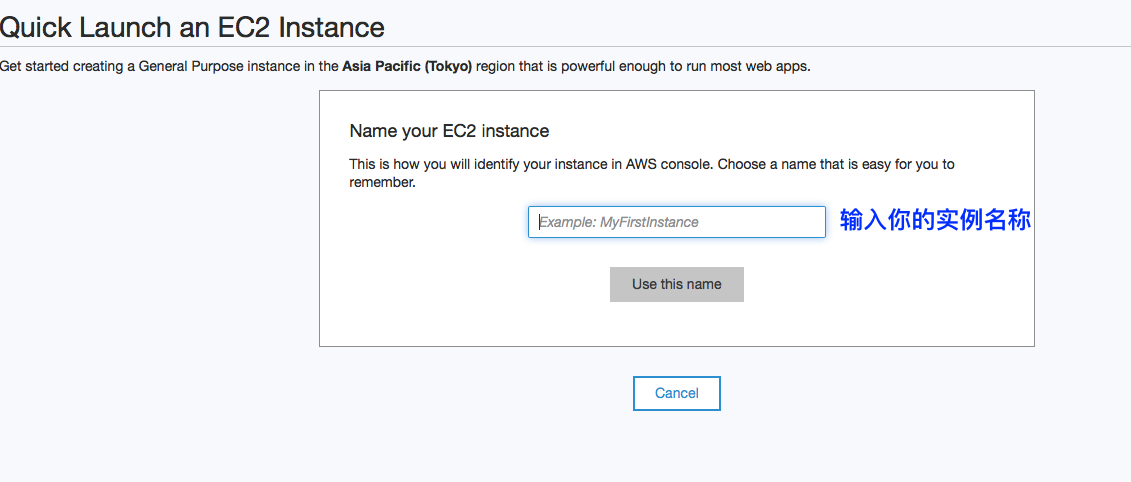This screenshot has width=1131, height=482.
Task: Cancel the quick launch
Action: (x=677, y=393)
